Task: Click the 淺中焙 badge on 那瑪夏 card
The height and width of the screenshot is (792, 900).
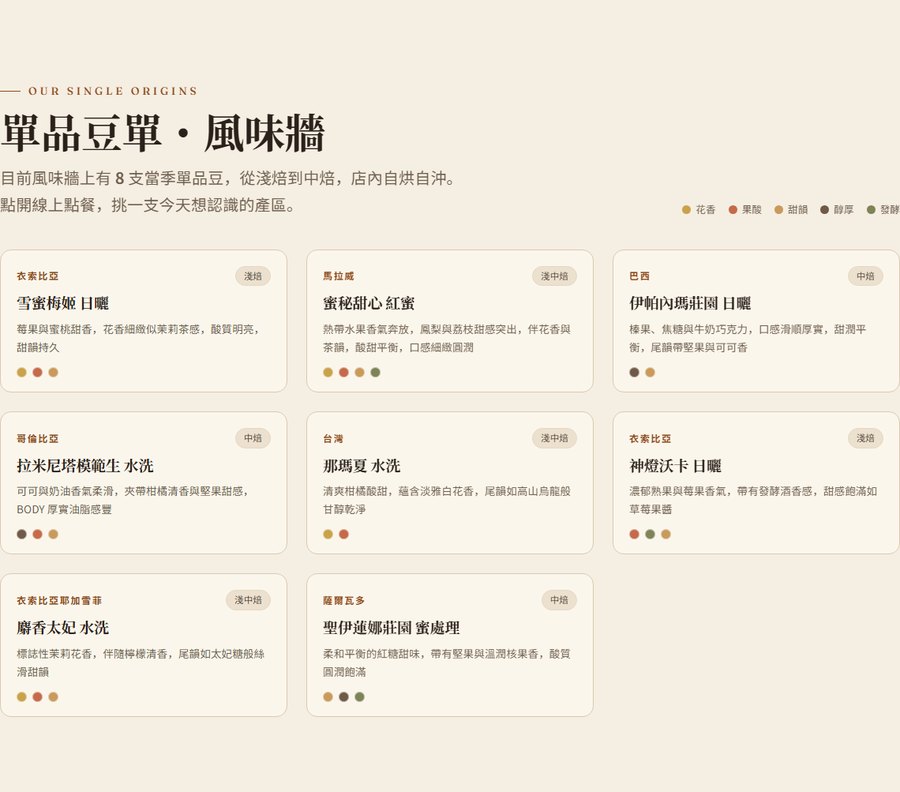Action: pyautogui.click(x=554, y=438)
